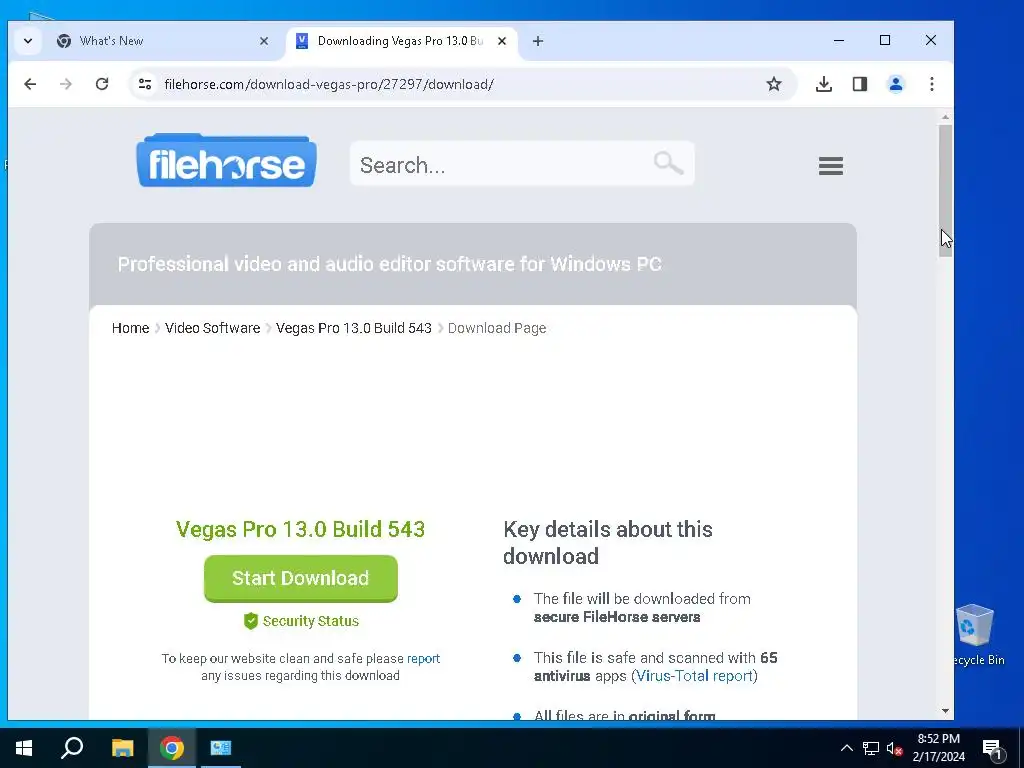Viewport: 1024px width, 768px height.
Task: Click the network tray icon
Action: [x=871, y=748]
